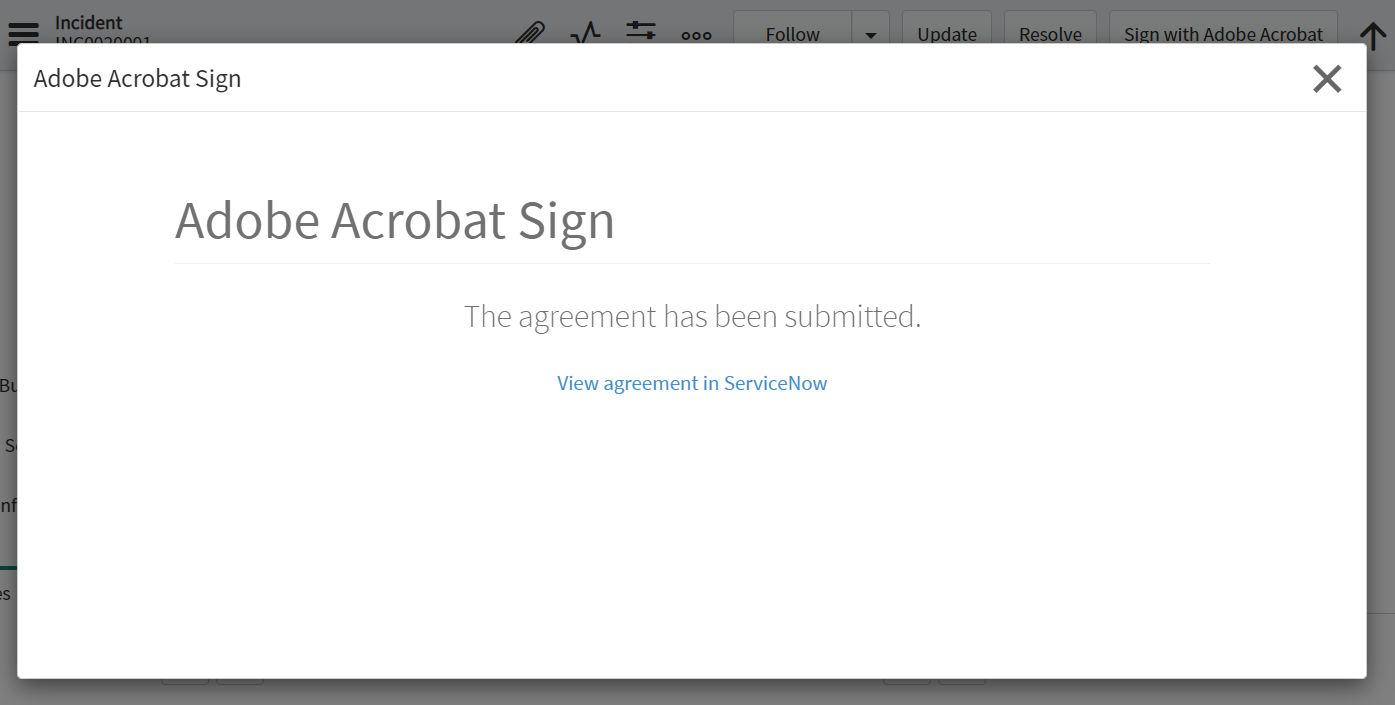Viewport: 1395px width, 705px height.
Task: Open View agreement in ServiceNow link
Action: (x=691, y=383)
